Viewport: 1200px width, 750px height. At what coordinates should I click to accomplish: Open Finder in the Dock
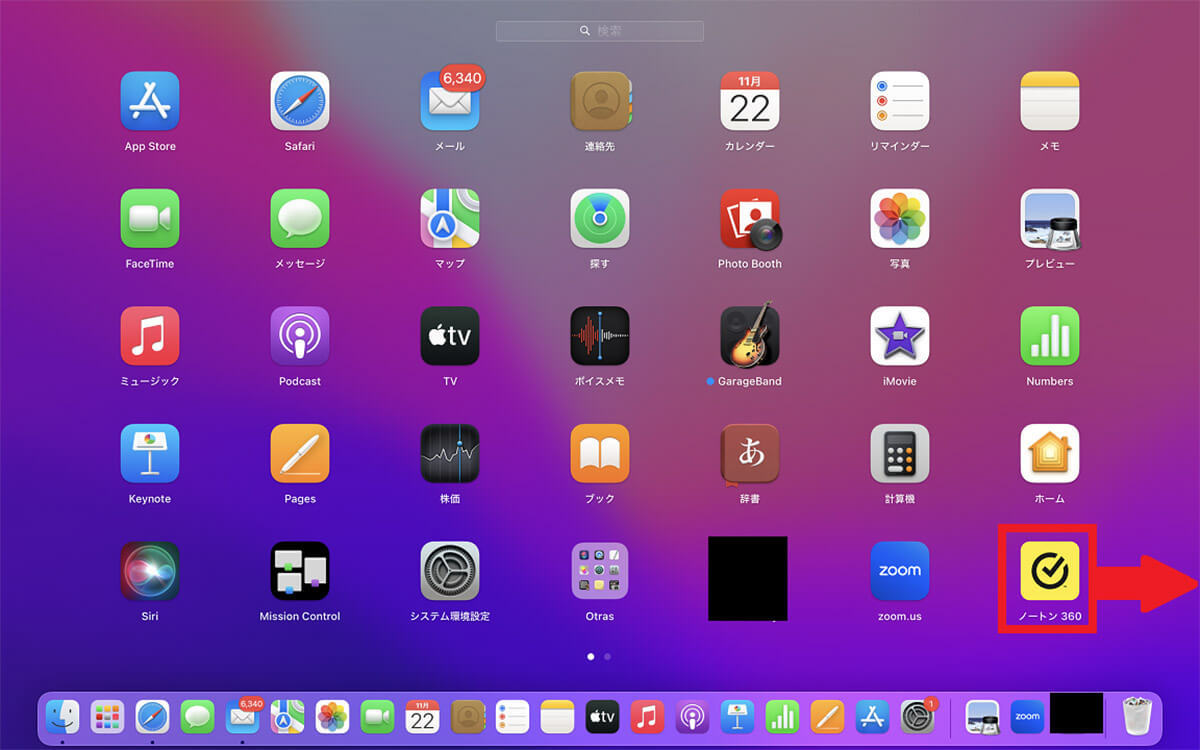(63, 716)
